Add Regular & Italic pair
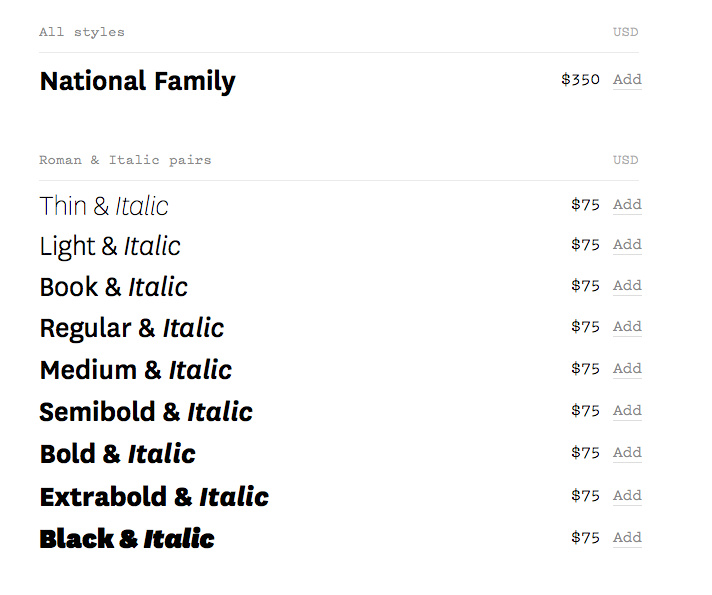This screenshot has width=712, height=595. (627, 327)
